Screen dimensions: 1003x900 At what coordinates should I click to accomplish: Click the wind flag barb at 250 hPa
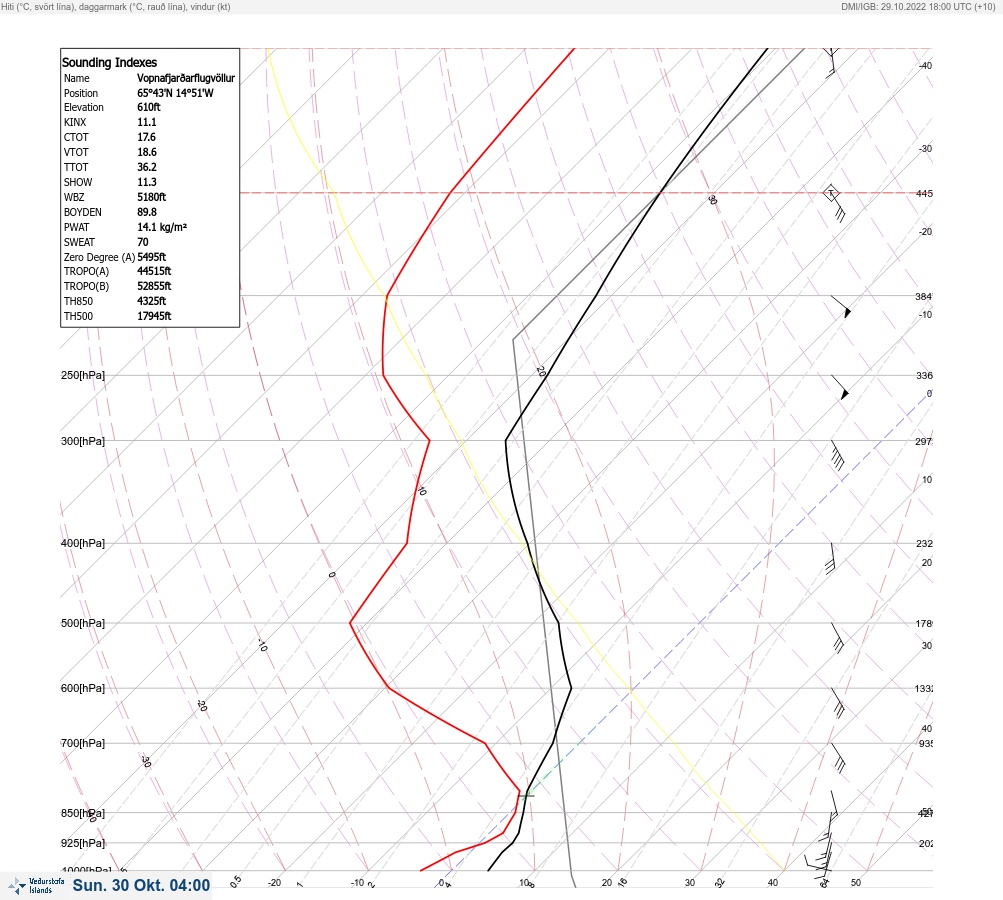(840, 388)
